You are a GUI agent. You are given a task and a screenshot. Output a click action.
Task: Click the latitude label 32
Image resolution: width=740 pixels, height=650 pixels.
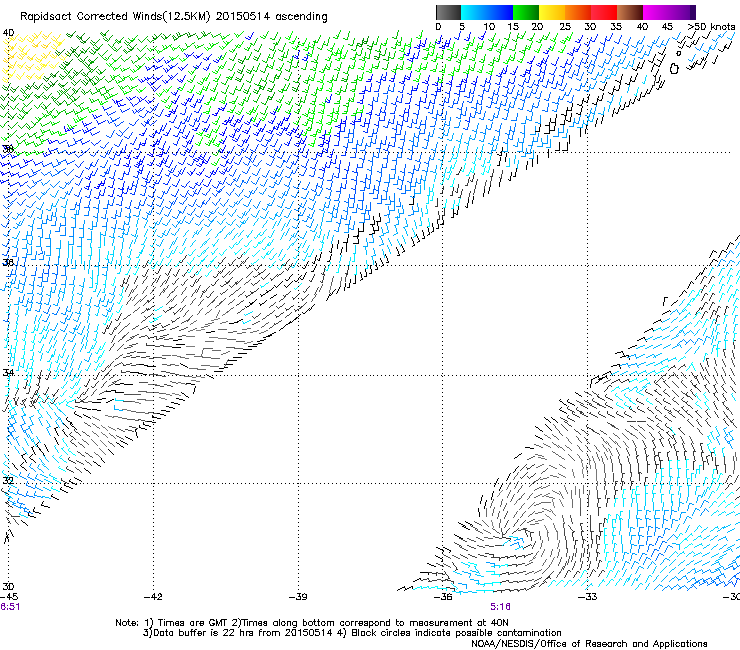click(x=8, y=480)
